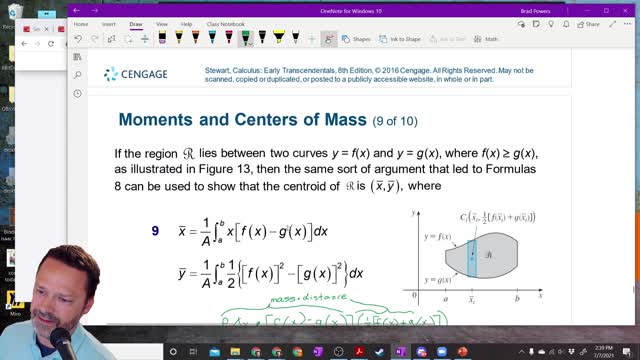Undo the last ink stroke
Image resolution: width=640 pixels, height=360 pixels.
[78, 39]
